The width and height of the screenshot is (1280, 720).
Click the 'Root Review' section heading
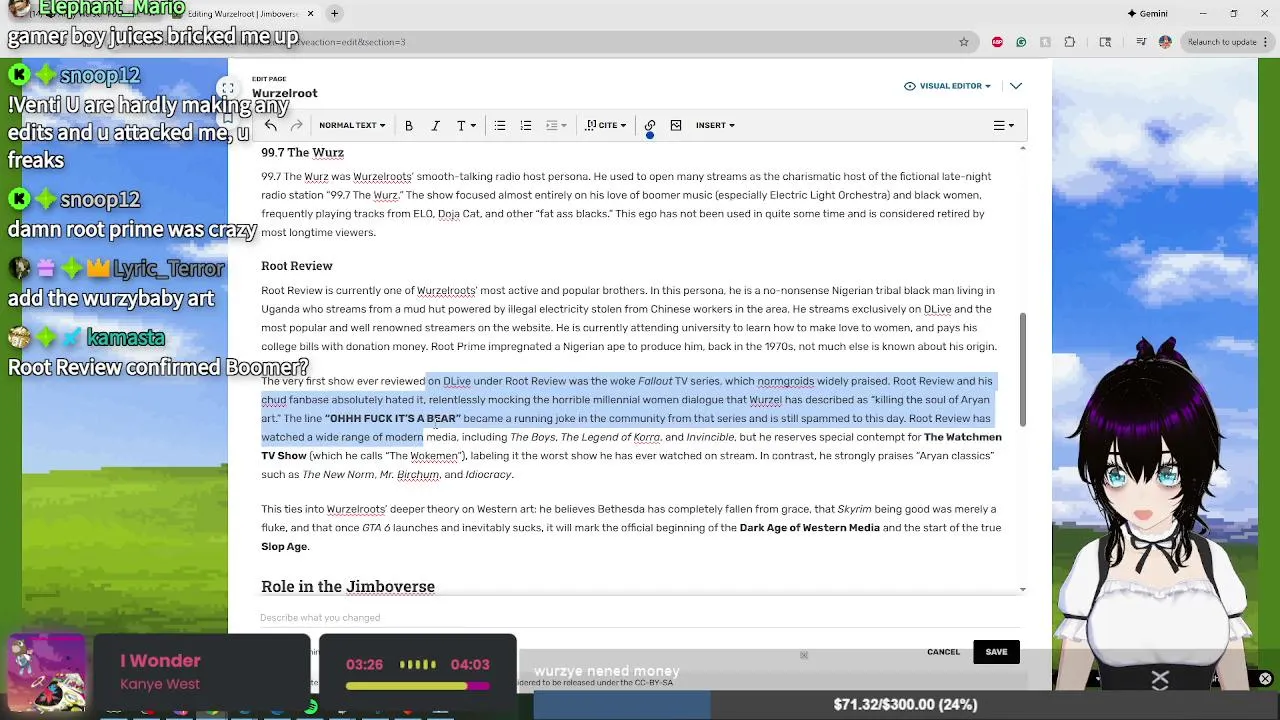(x=297, y=266)
